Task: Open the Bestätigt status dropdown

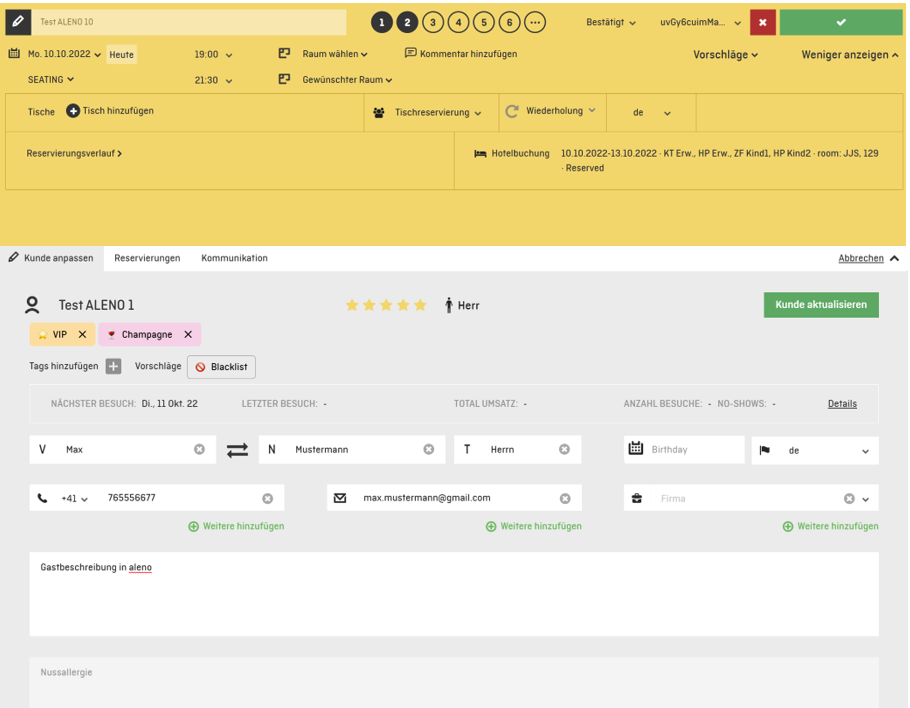Action: (611, 22)
